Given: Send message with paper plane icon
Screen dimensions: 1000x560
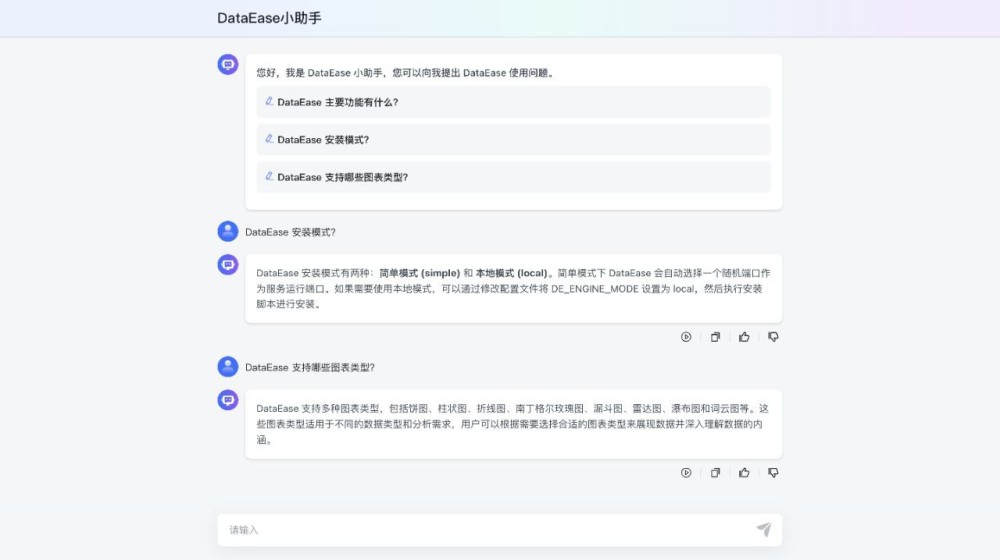Looking at the screenshot, I should pyautogui.click(x=764, y=529).
